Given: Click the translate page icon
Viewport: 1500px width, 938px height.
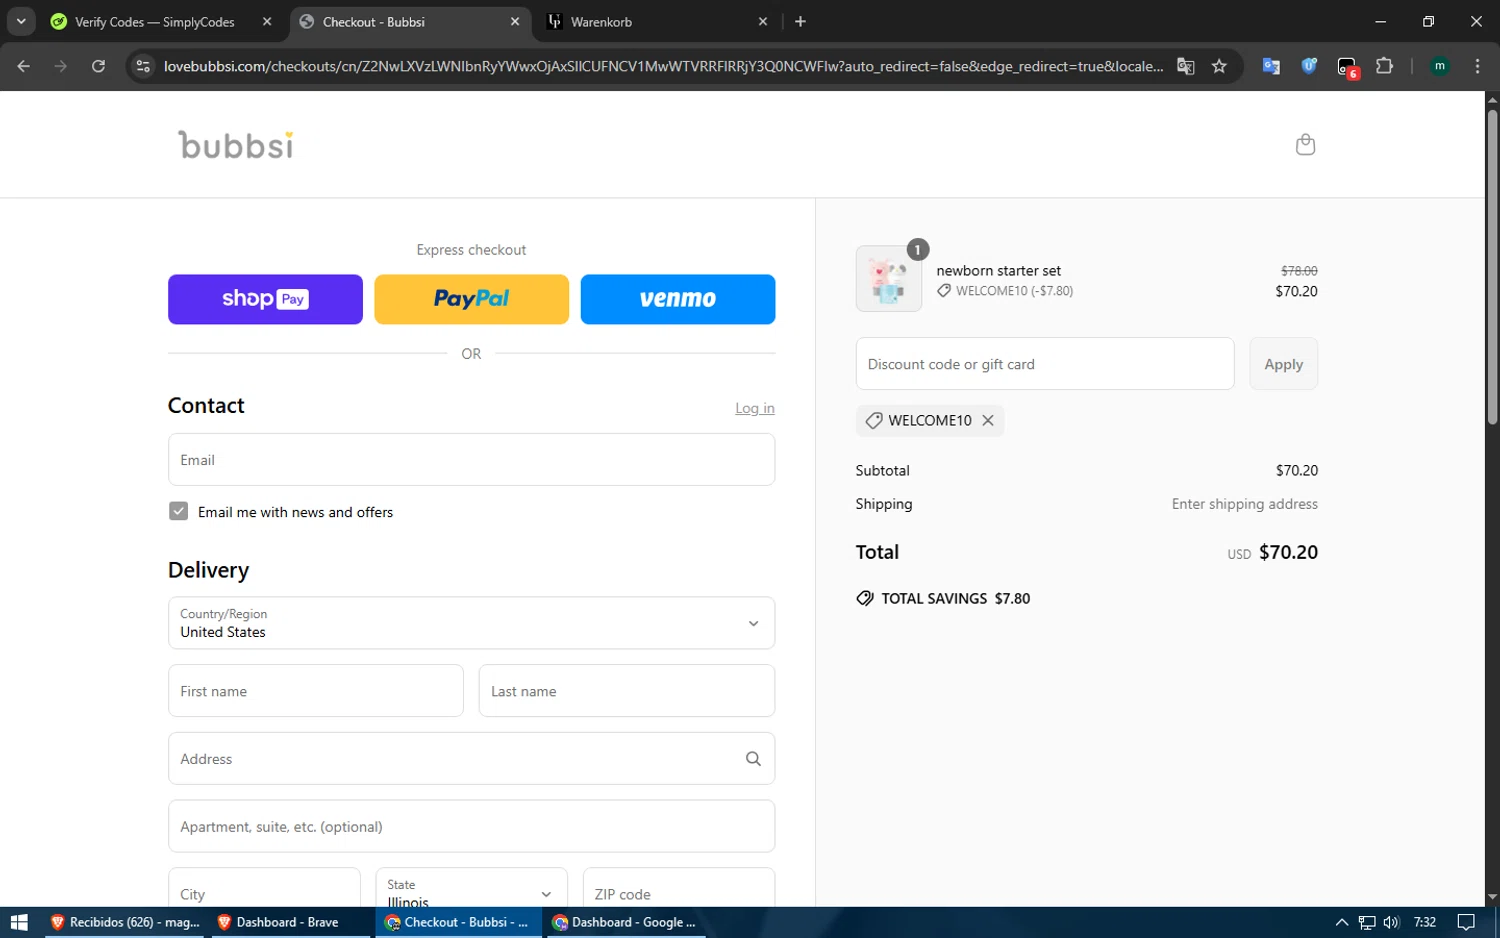Looking at the screenshot, I should click(1186, 66).
